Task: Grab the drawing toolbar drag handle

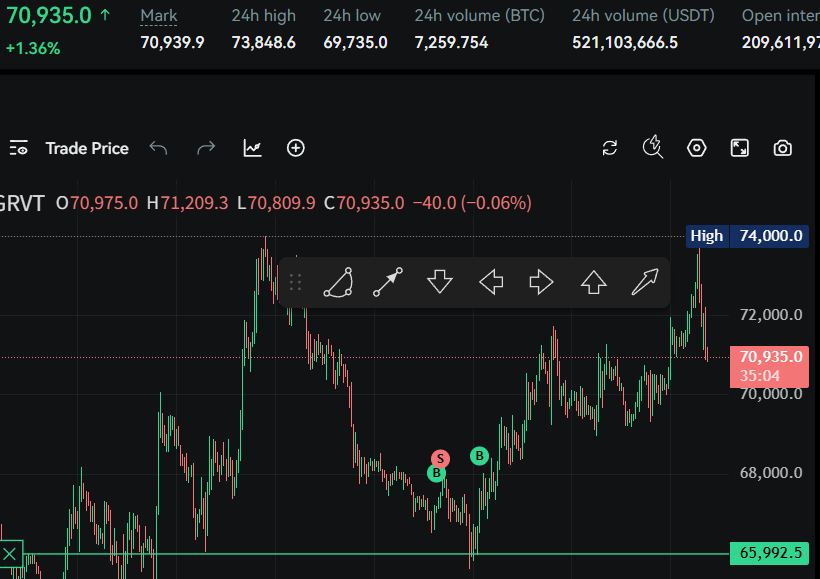Action: point(295,282)
